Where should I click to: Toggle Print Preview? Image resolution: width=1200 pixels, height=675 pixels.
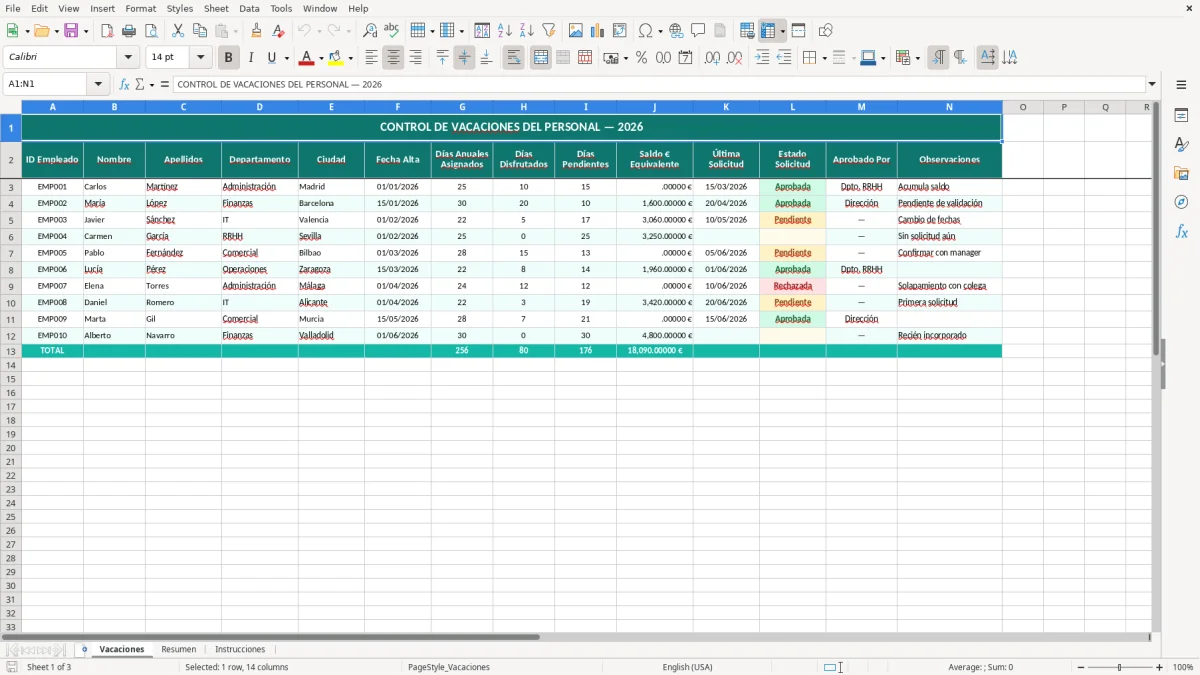[151, 31]
